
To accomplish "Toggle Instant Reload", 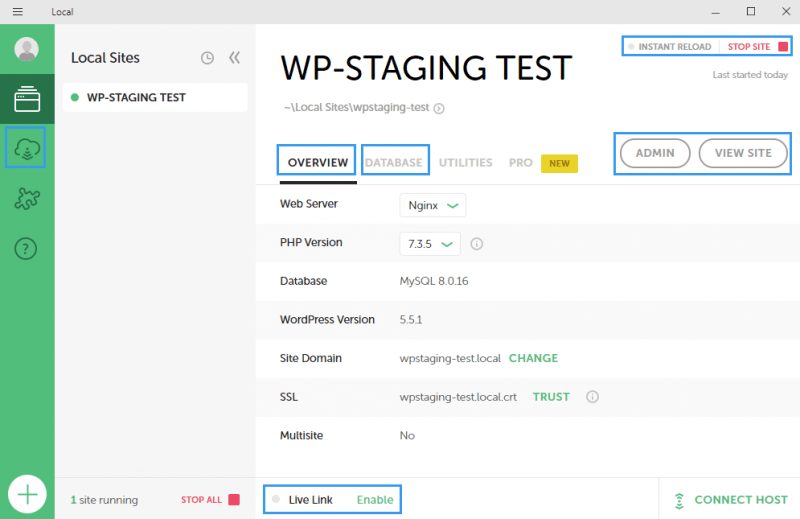I will (x=670, y=46).
